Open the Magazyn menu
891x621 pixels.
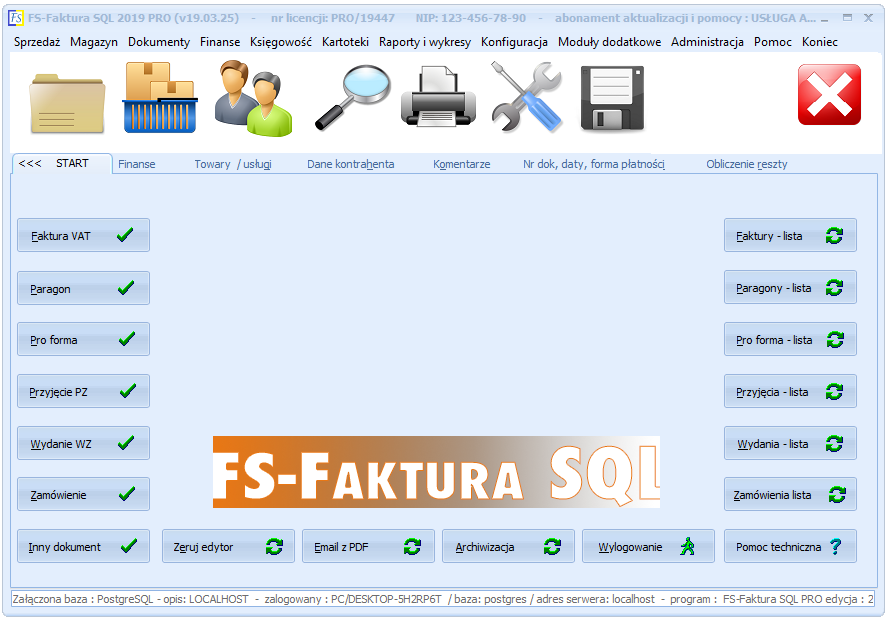click(94, 42)
